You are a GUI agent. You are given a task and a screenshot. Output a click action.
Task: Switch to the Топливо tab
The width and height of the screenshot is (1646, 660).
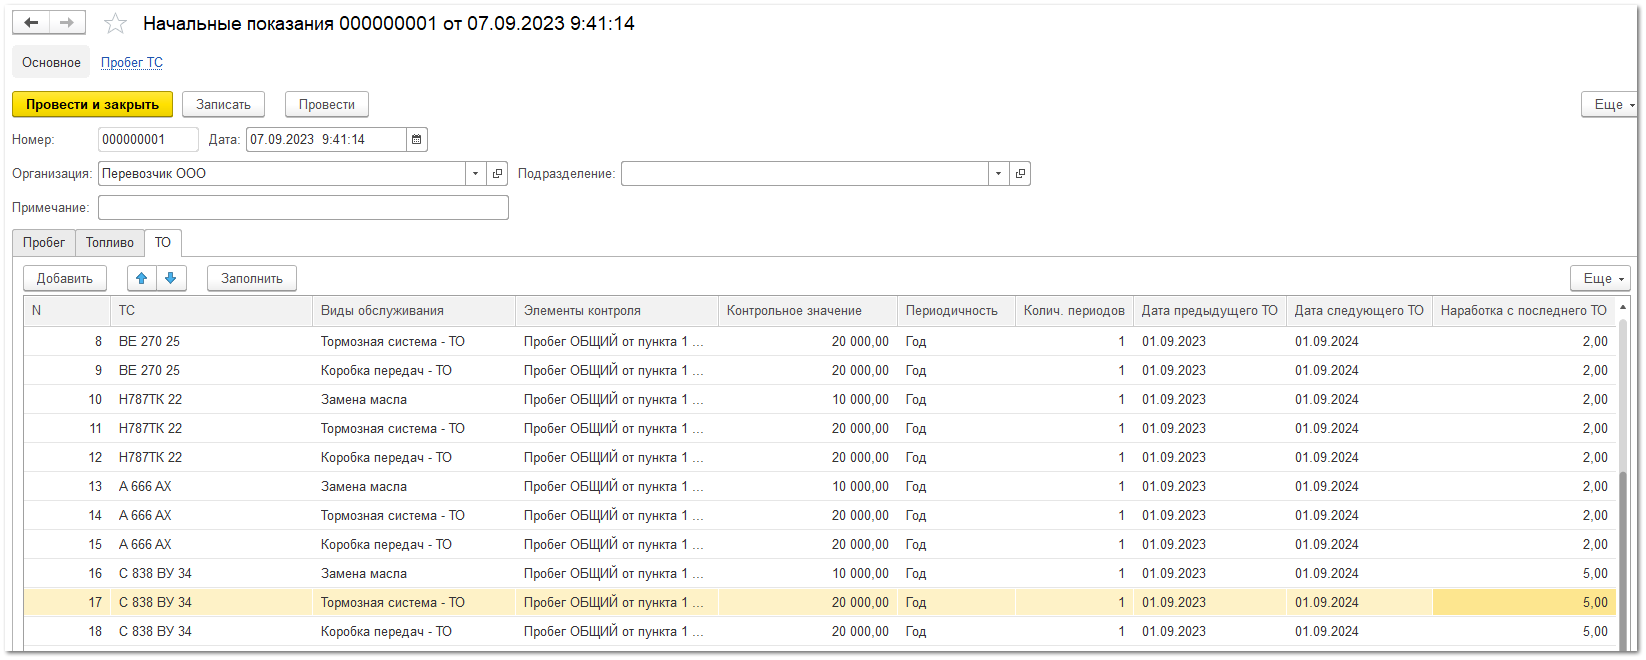coord(110,243)
